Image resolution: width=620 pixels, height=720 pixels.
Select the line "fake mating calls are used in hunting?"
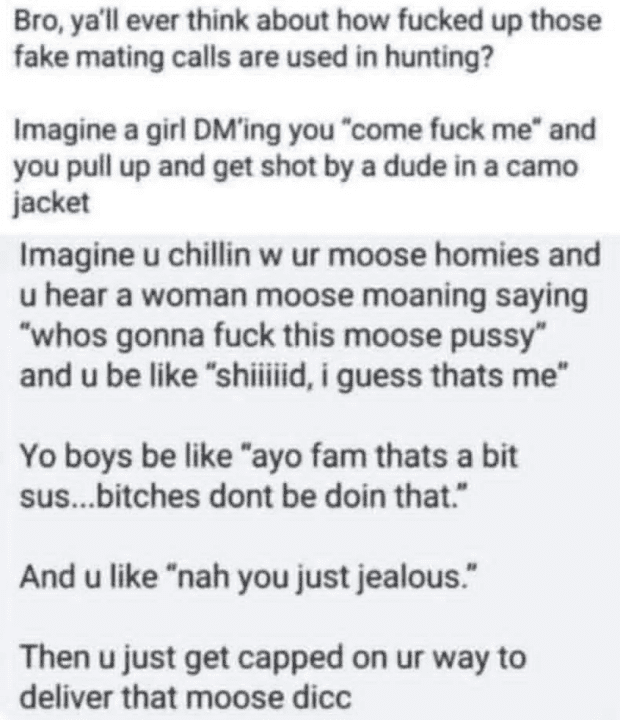point(254,57)
